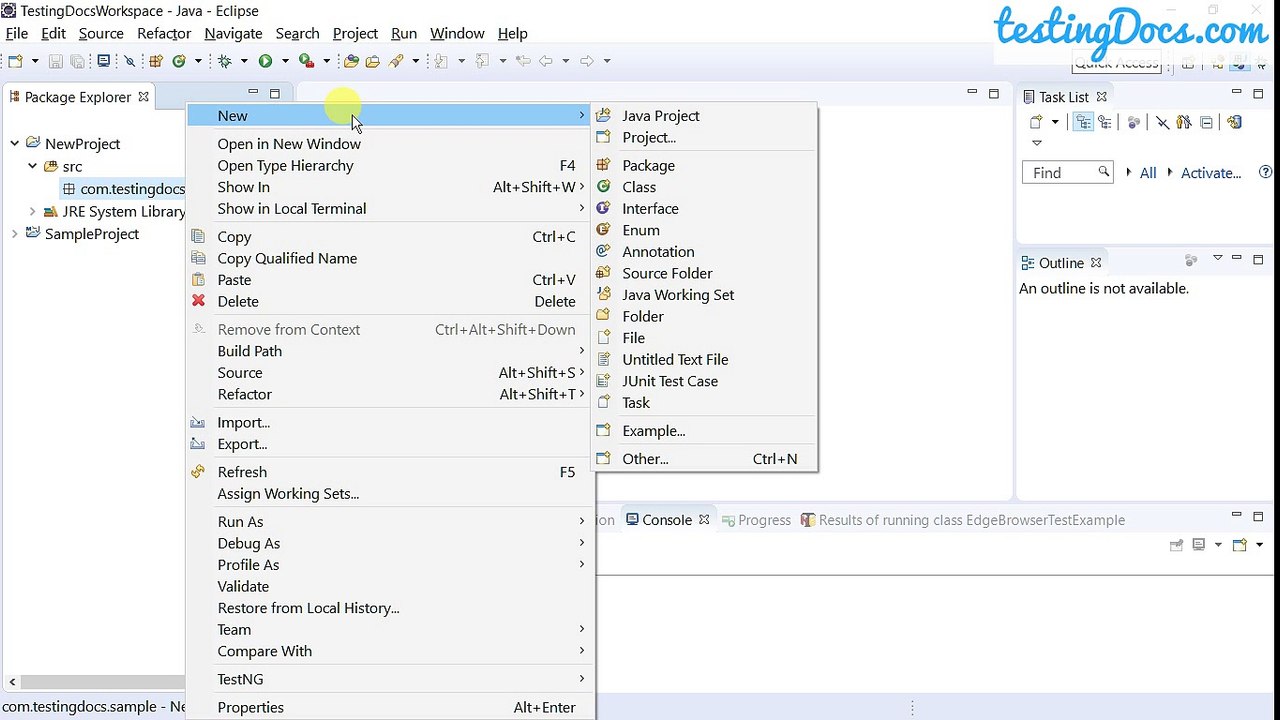Open the Build Path submenu
The height and width of the screenshot is (720, 1280).
coord(389,351)
